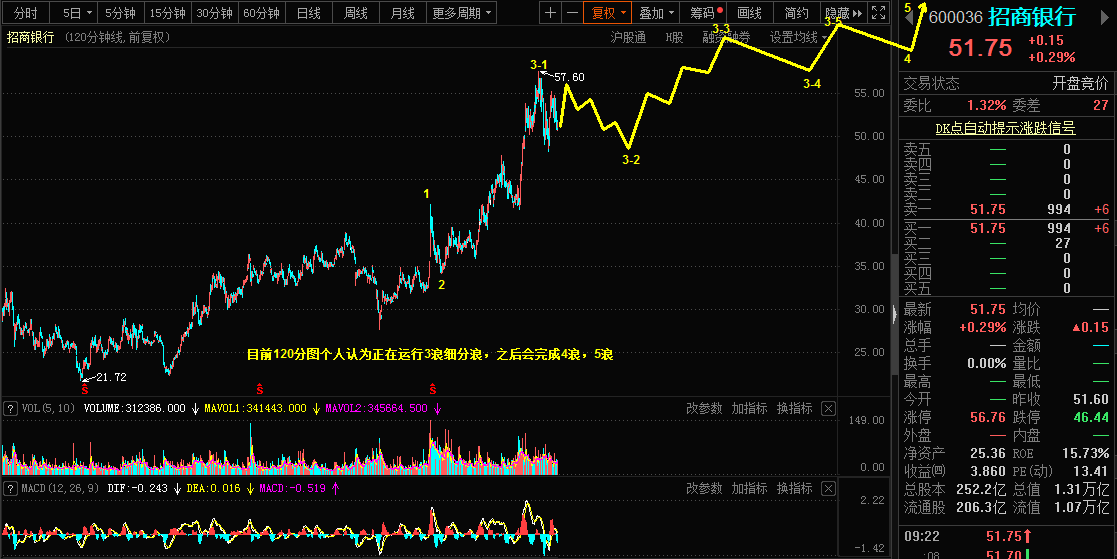Click 改参数 for VOL indicator
Image resolution: width=1117 pixels, height=559 pixels.
click(x=704, y=409)
